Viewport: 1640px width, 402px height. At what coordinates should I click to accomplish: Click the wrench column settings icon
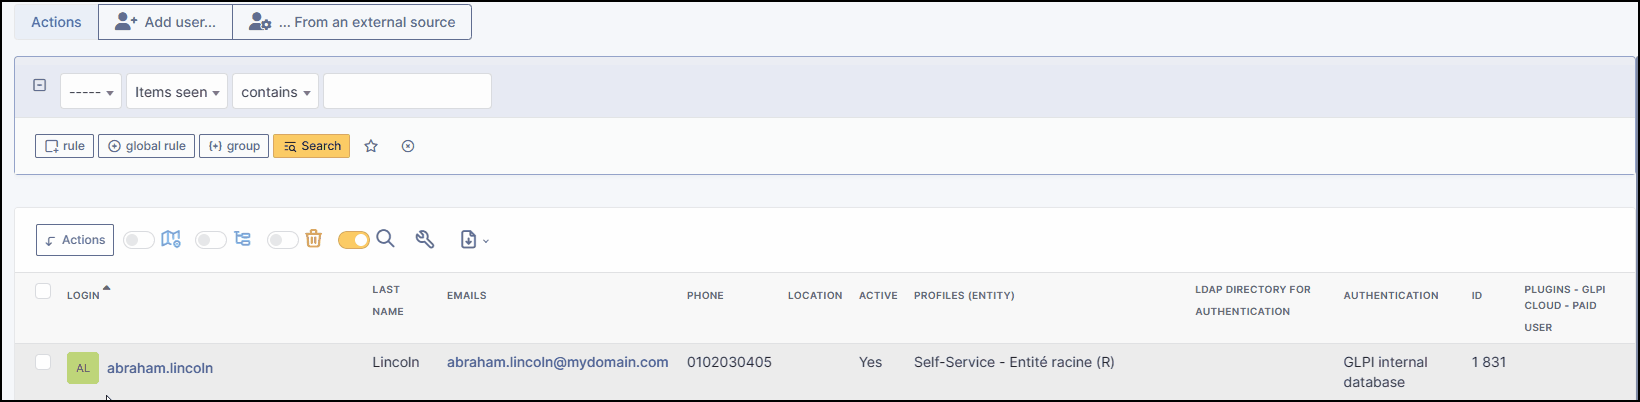coord(425,240)
